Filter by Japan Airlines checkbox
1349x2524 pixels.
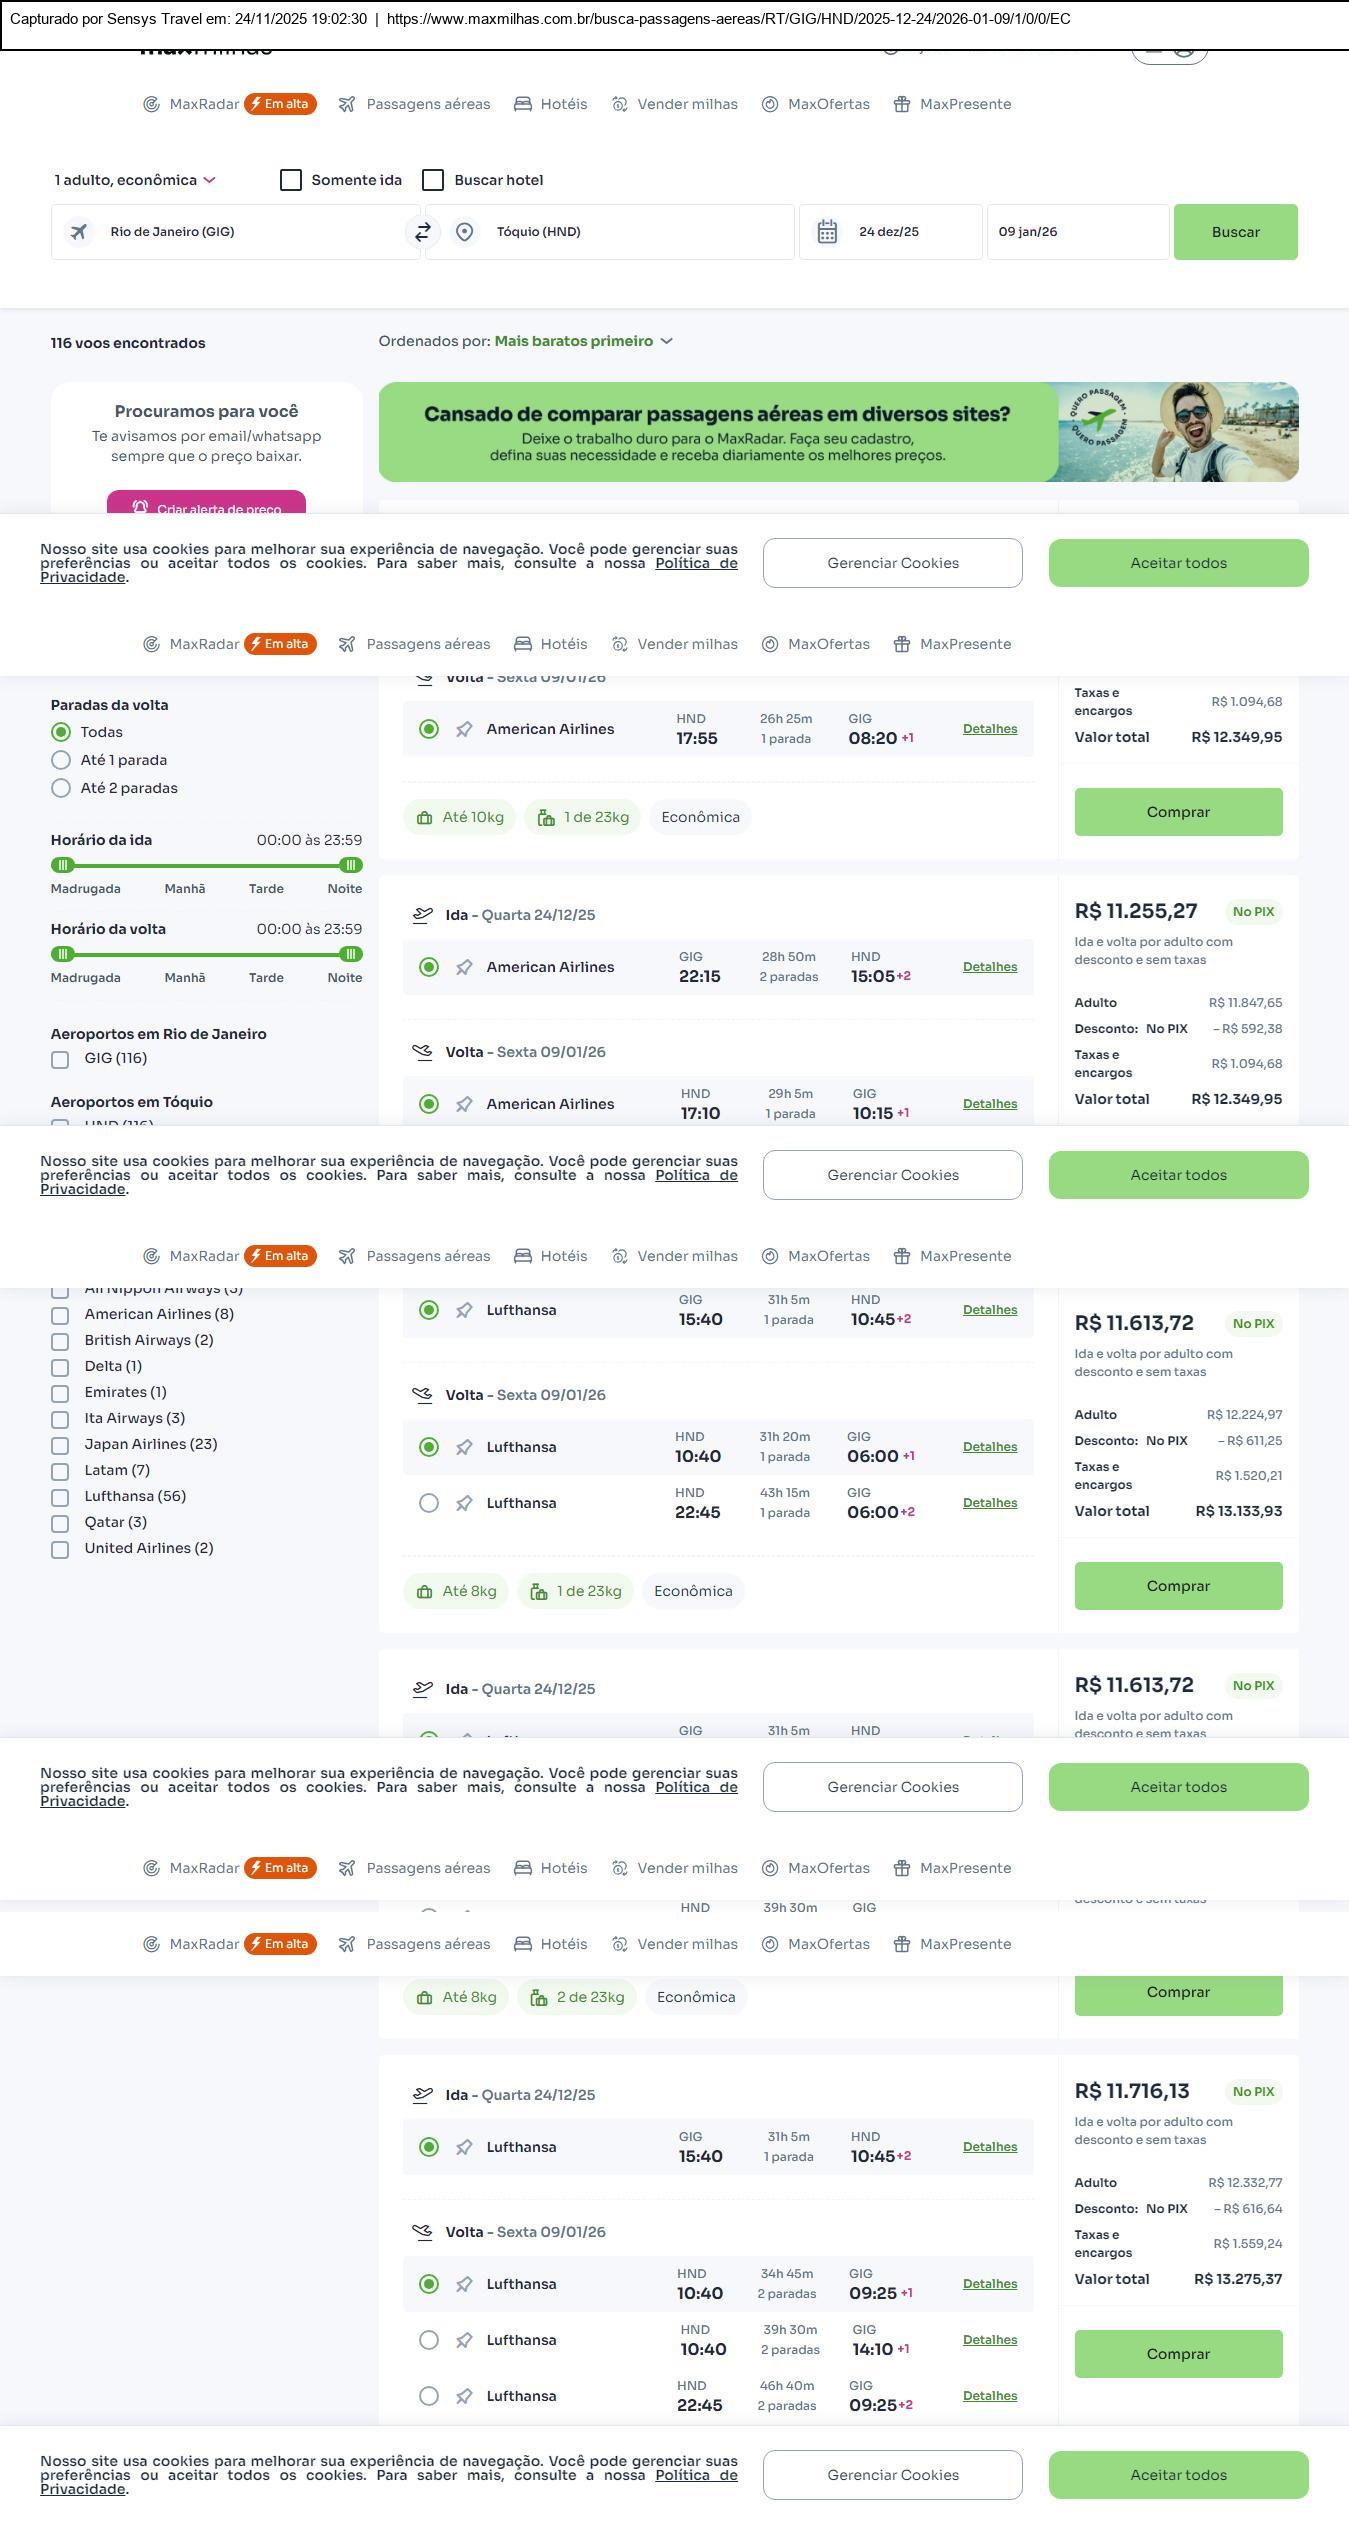point(60,1445)
